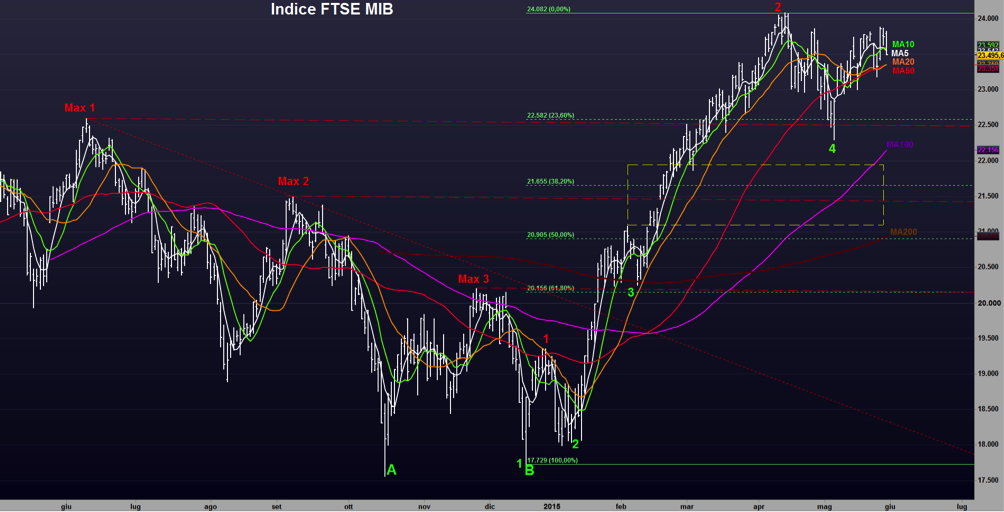
Task: Click the 23.000 price axis value
Action: 987,90
